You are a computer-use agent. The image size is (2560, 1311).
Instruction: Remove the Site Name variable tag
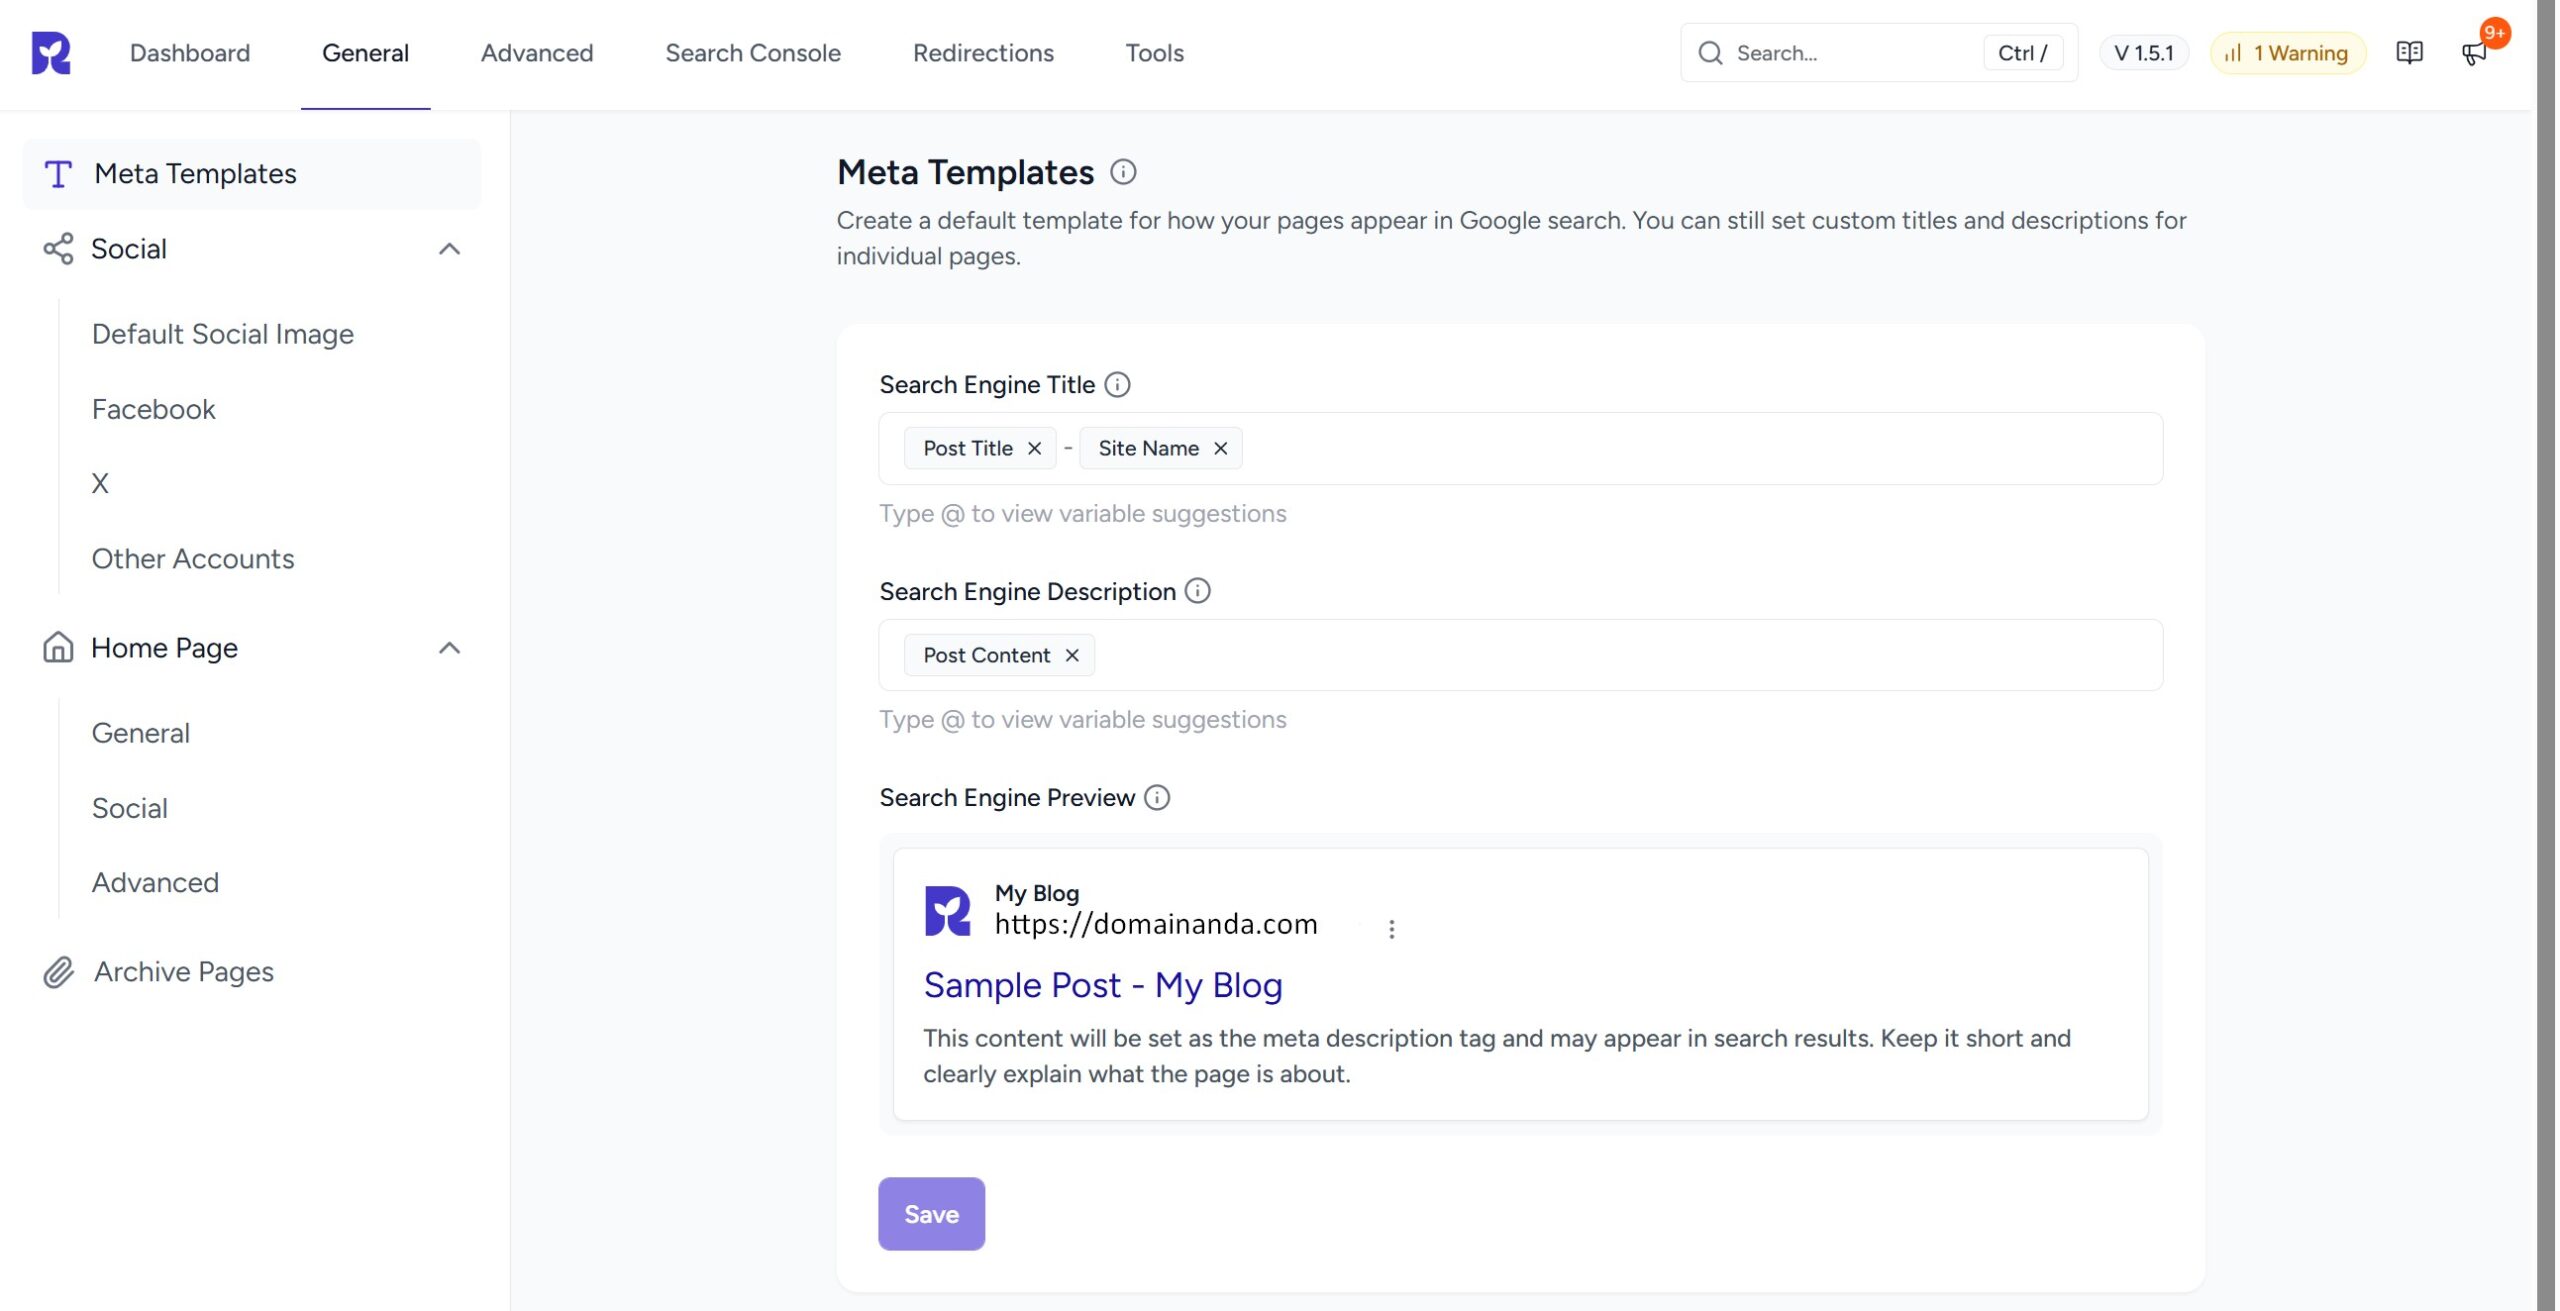(1220, 449)
